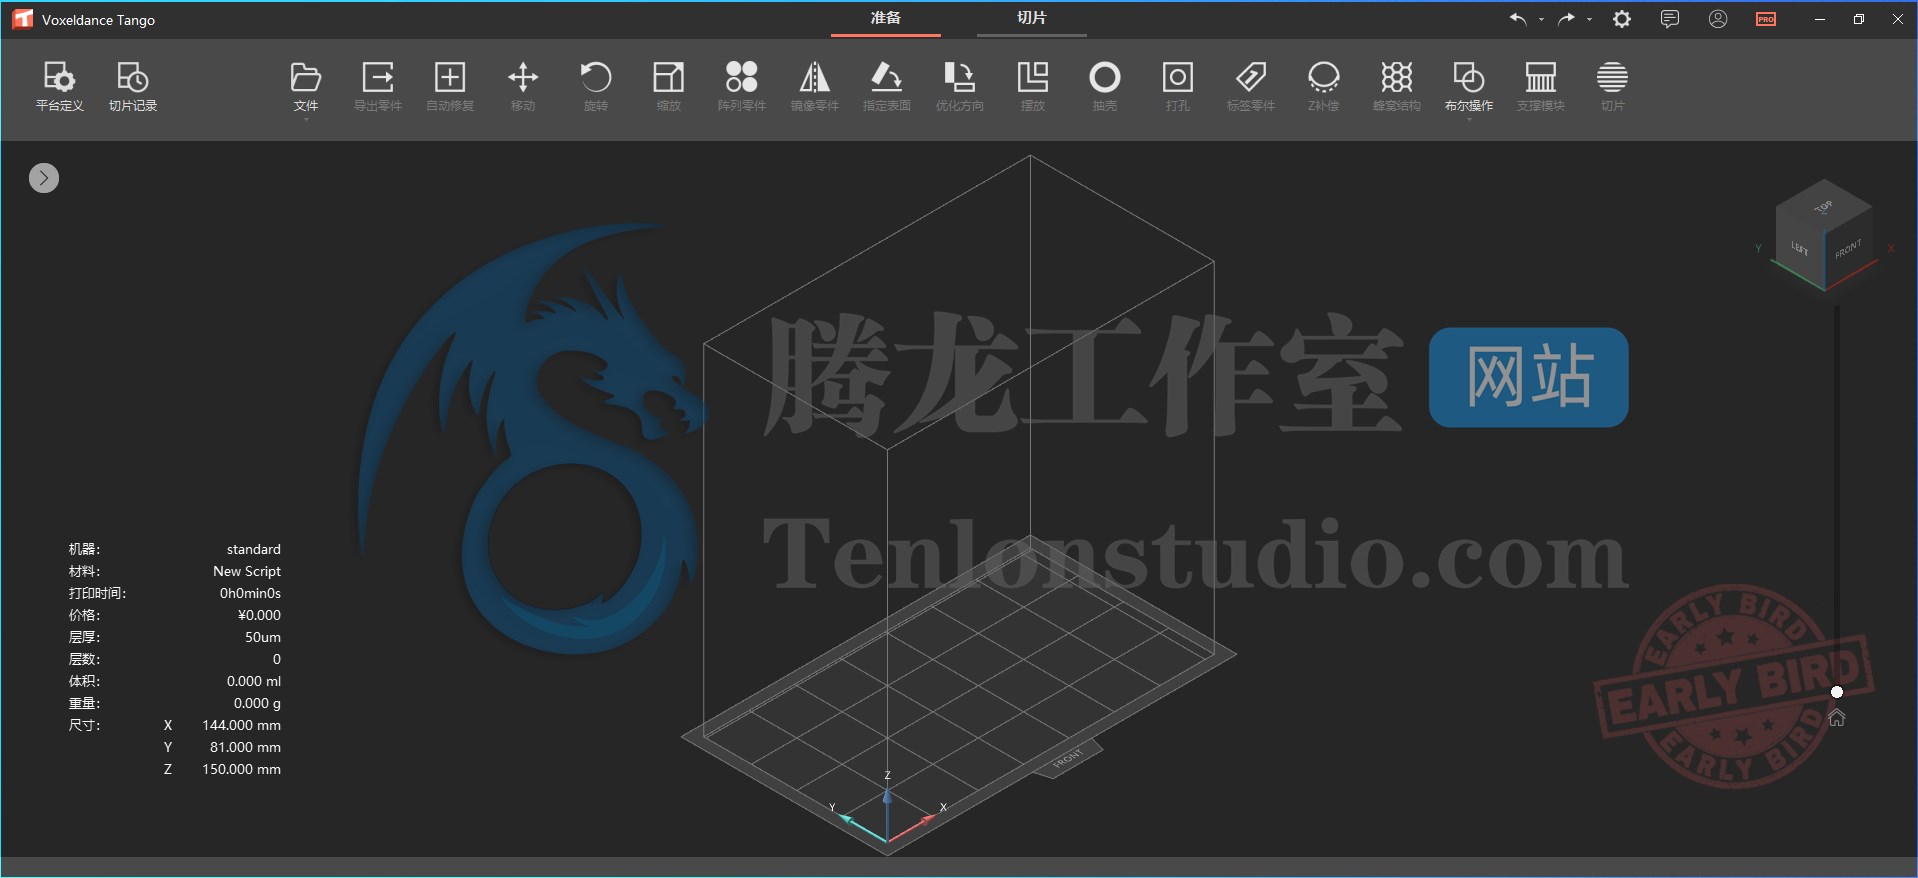Click the redo arrow icon
The height and width of the screenshot is (878, 1918).
[x=1566, y=19]
